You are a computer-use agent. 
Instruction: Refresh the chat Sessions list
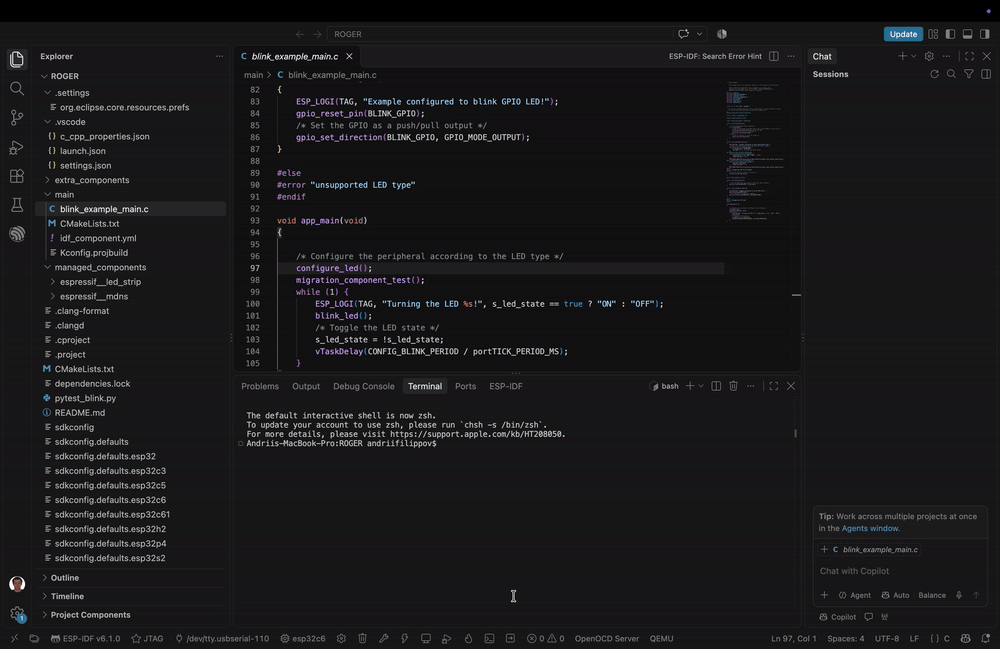(x=934, y=74)
